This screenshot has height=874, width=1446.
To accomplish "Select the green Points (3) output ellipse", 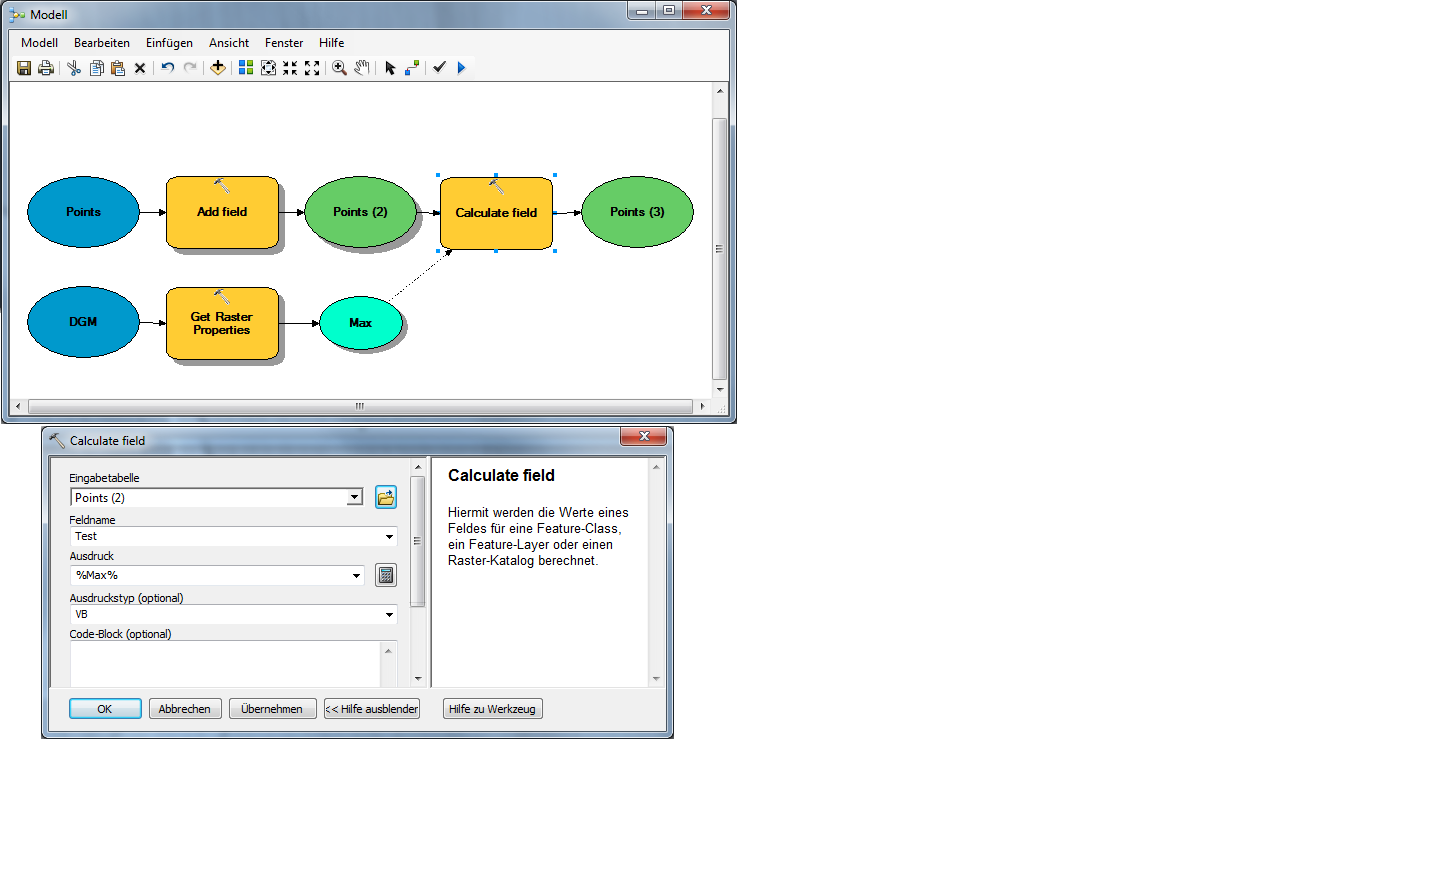I will click(637, 212).
